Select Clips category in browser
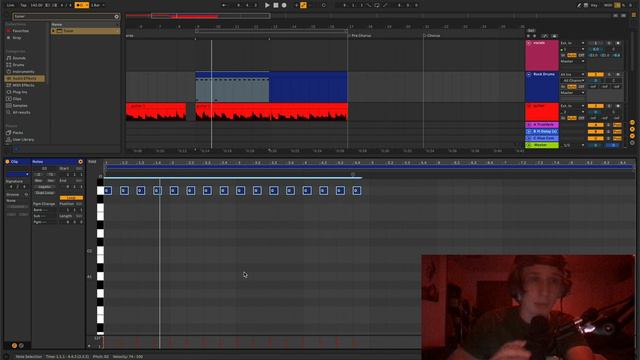640x360 pixels. pos(17,99)
